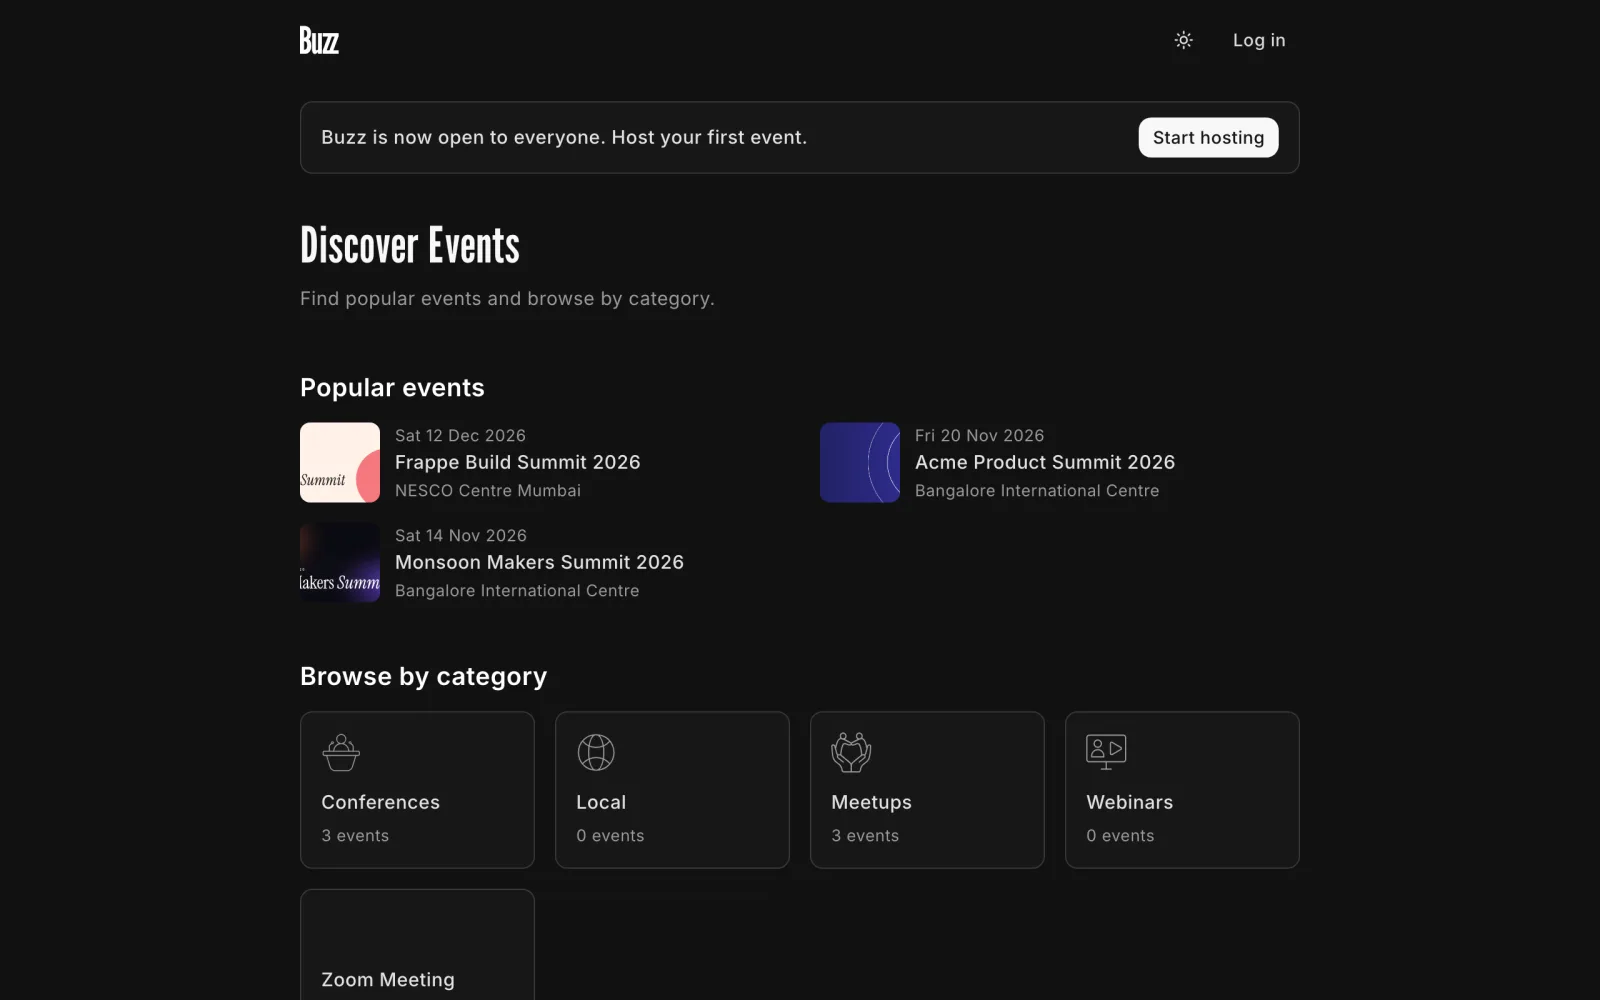This screenshot has width=1600, height=1000.
Task: Click the Local globe icon
Action: [596, 752]
